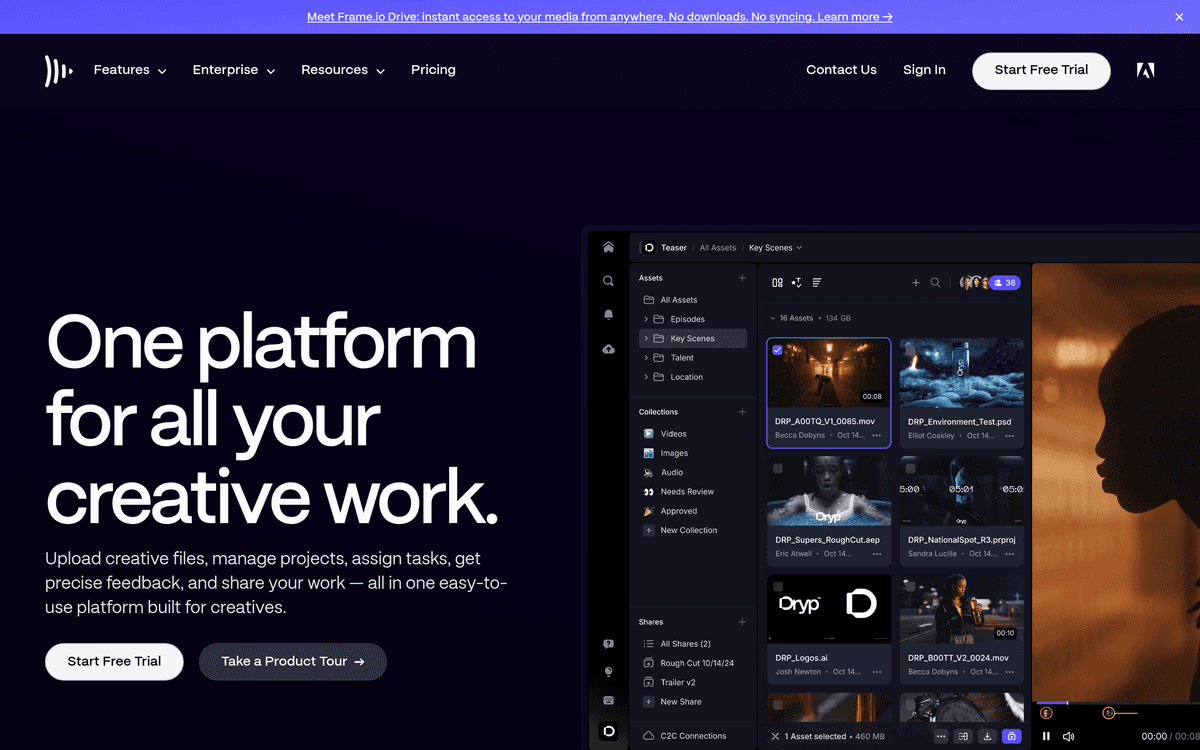Click the lightbulb tips icon

click(x=608, y=672)
